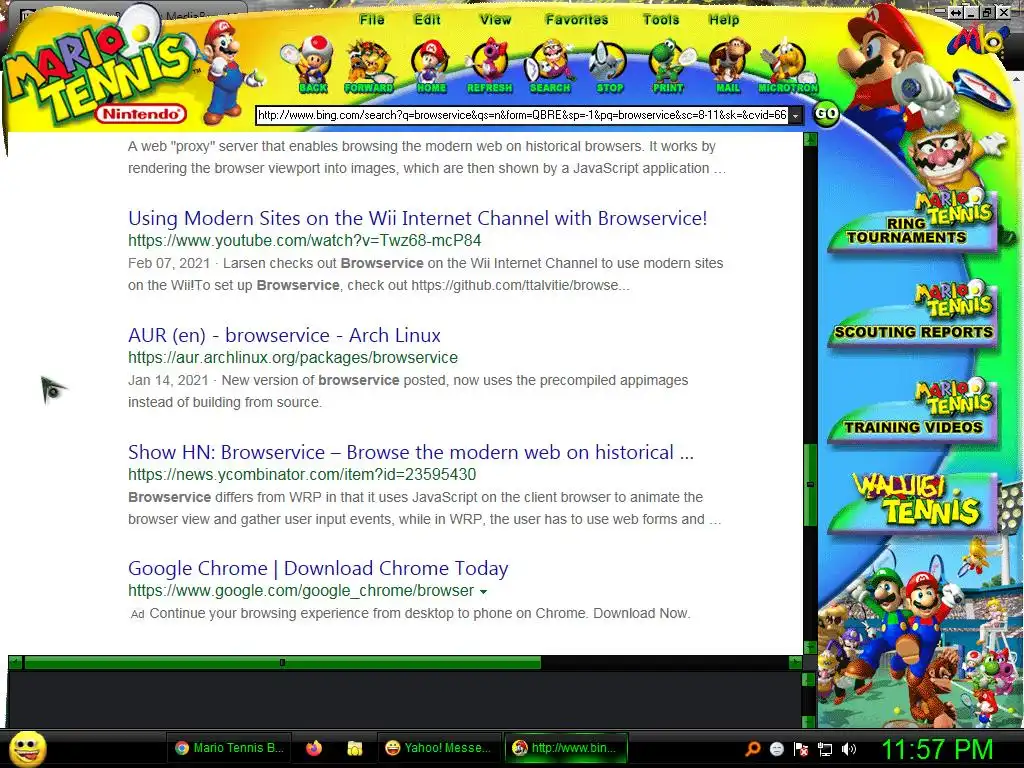This screenshot has width=1024, height=768.
Task: Open the Waluigi Tennis sidebar banner
Action: (913, 502)
